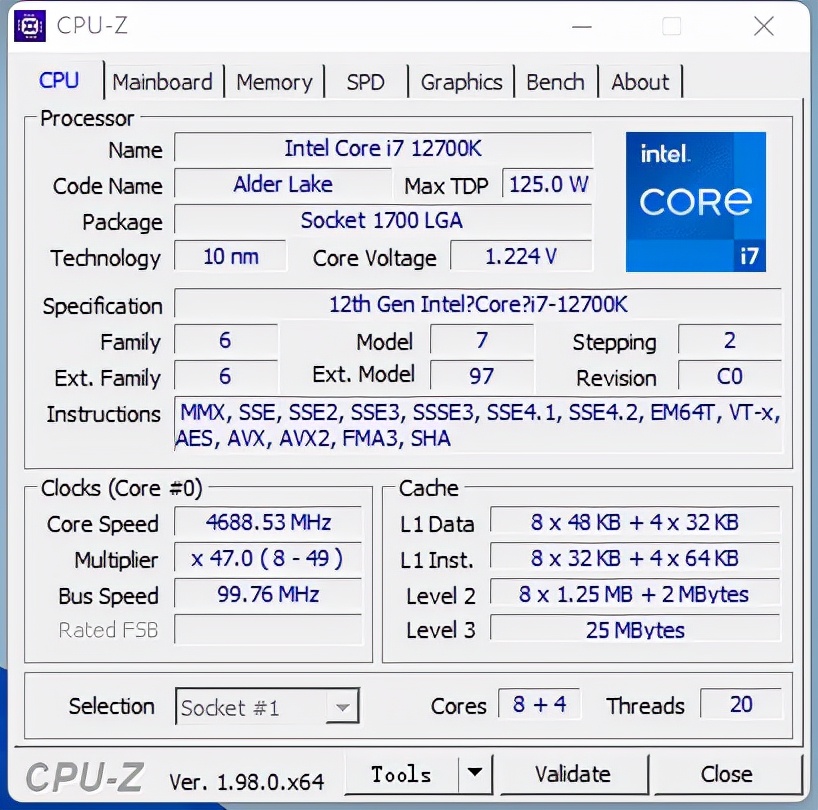Click the processor Name field showing i7 12700K

pyautogui.click(x=382, y=149)
